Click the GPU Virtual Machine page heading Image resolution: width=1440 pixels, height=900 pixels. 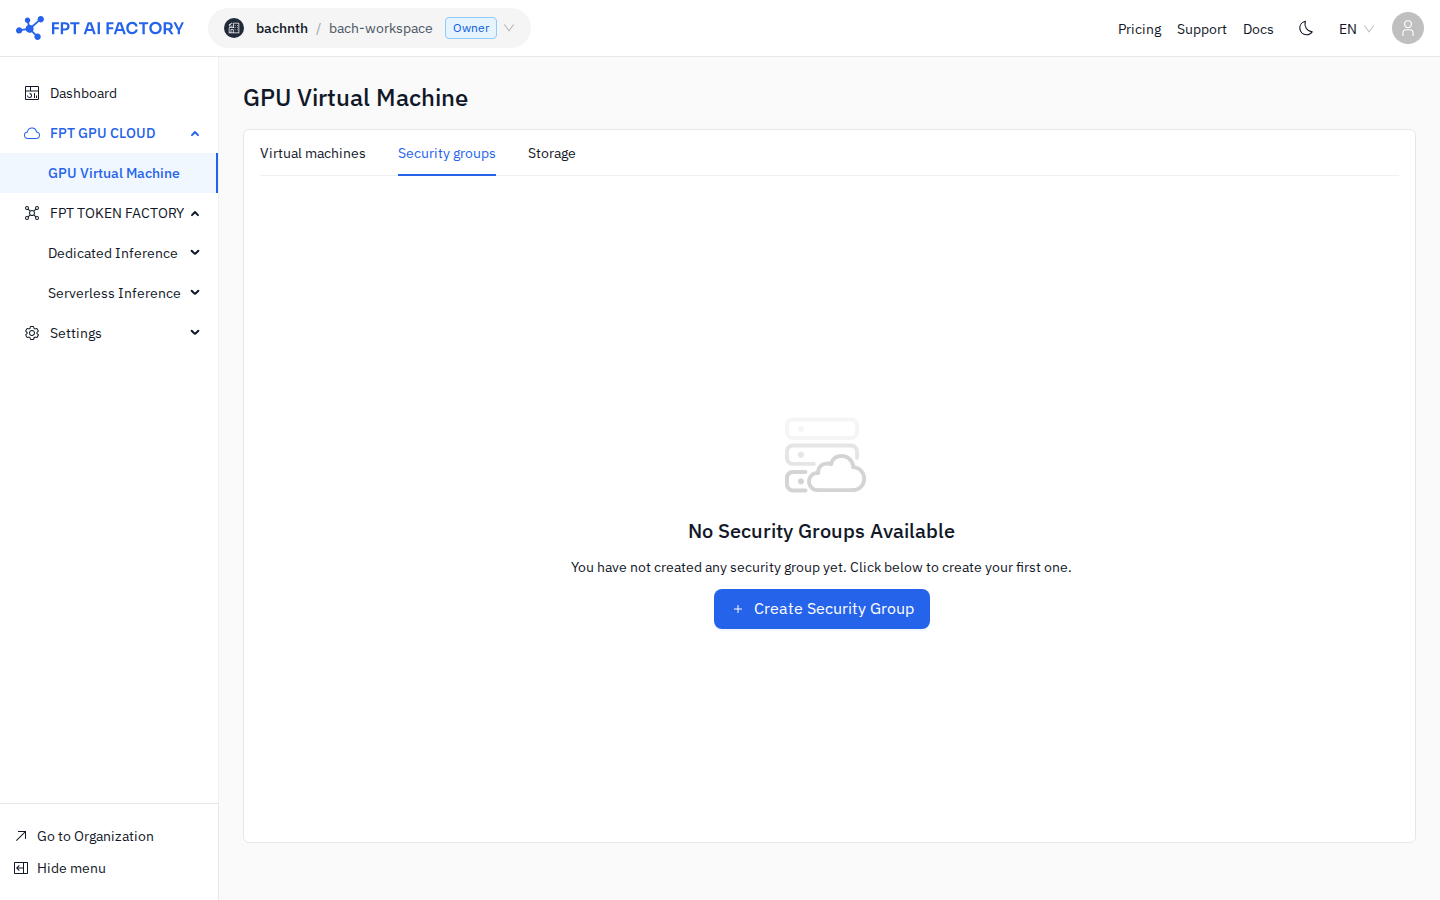tap(356, 98)
